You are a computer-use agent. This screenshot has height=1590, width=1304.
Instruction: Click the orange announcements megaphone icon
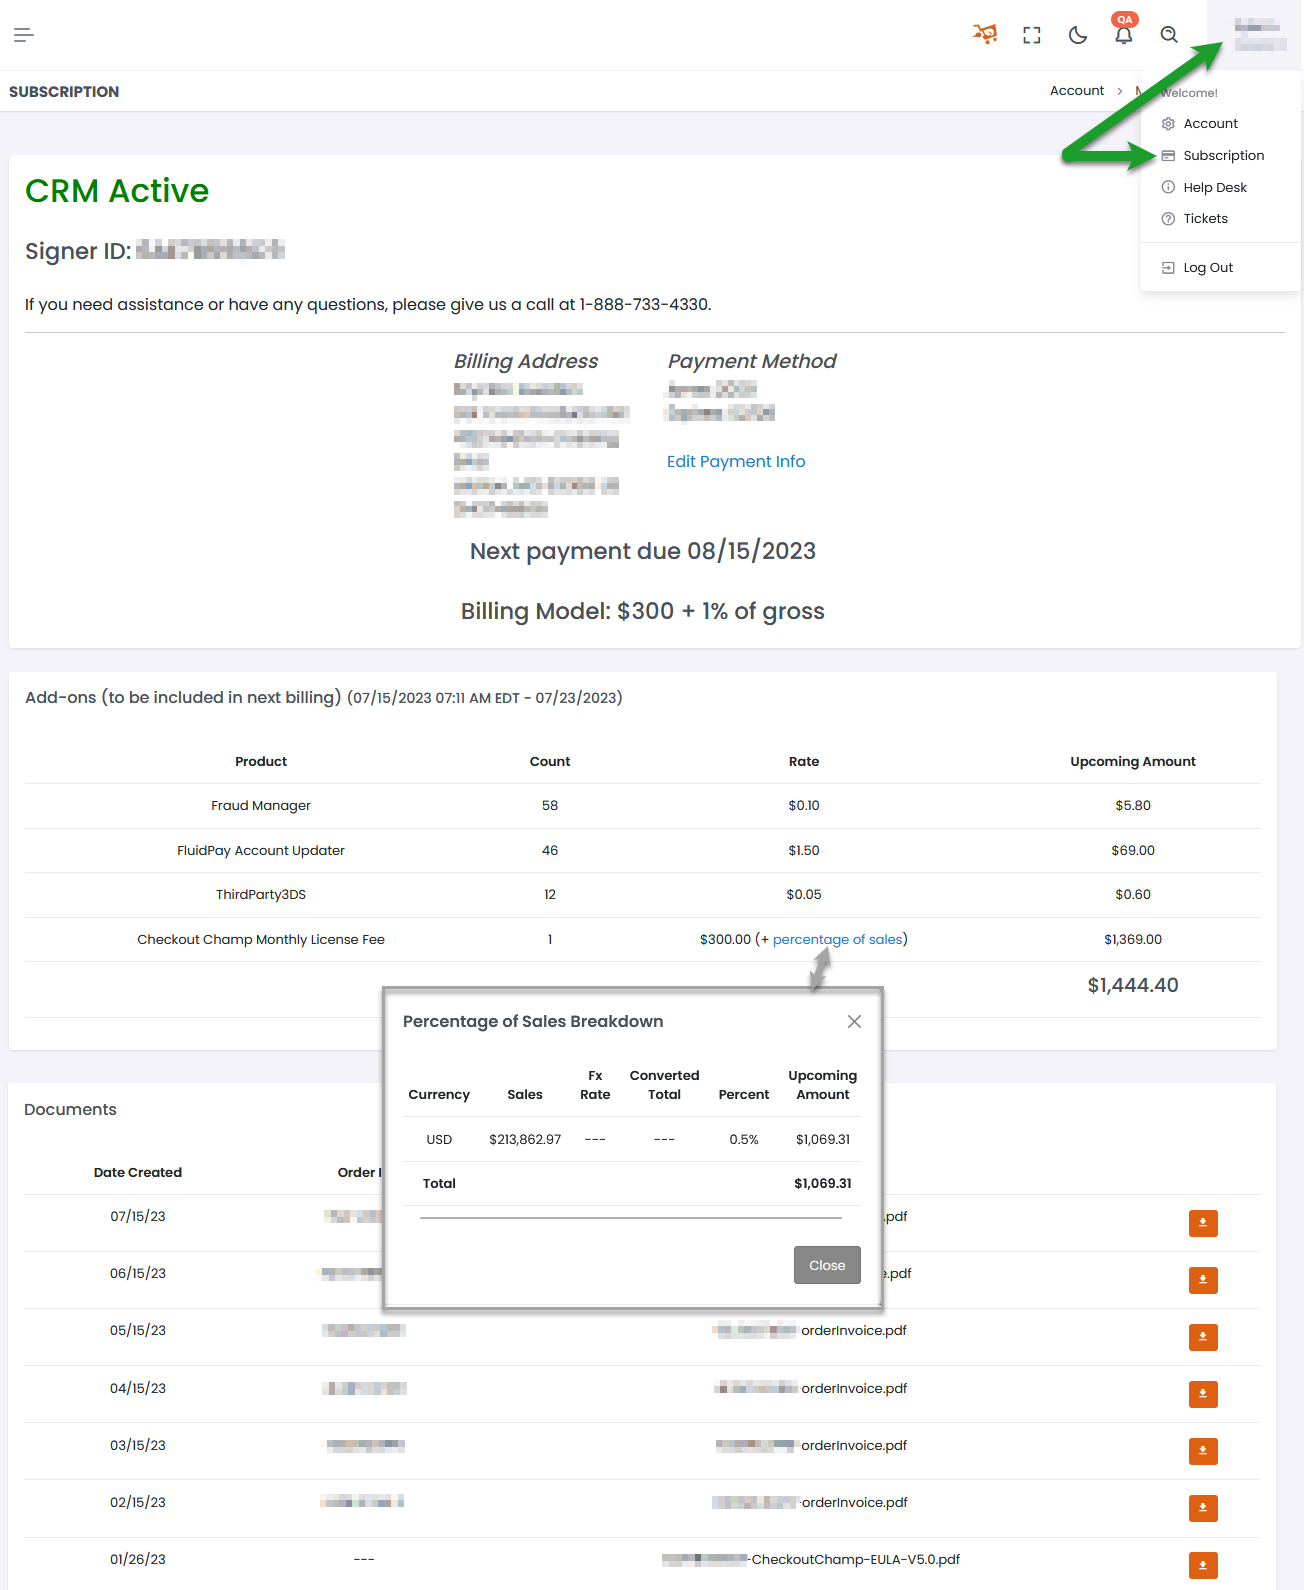[985, 35]
